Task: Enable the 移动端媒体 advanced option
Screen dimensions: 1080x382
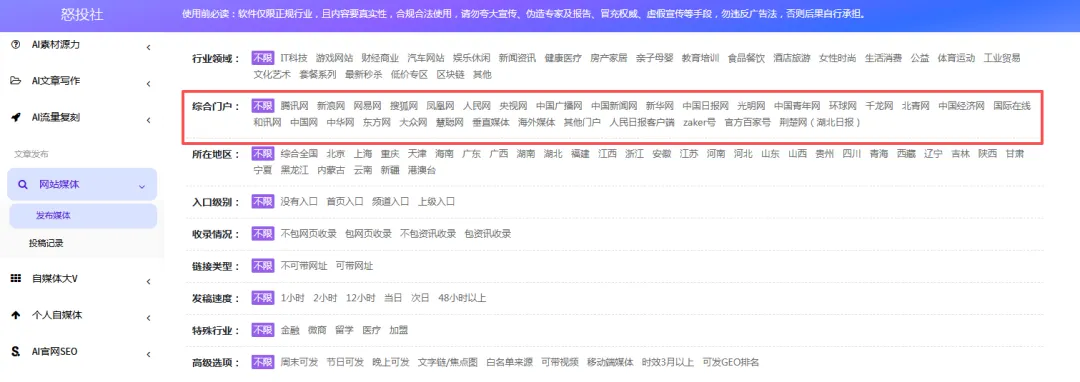Action: point(610,362)
